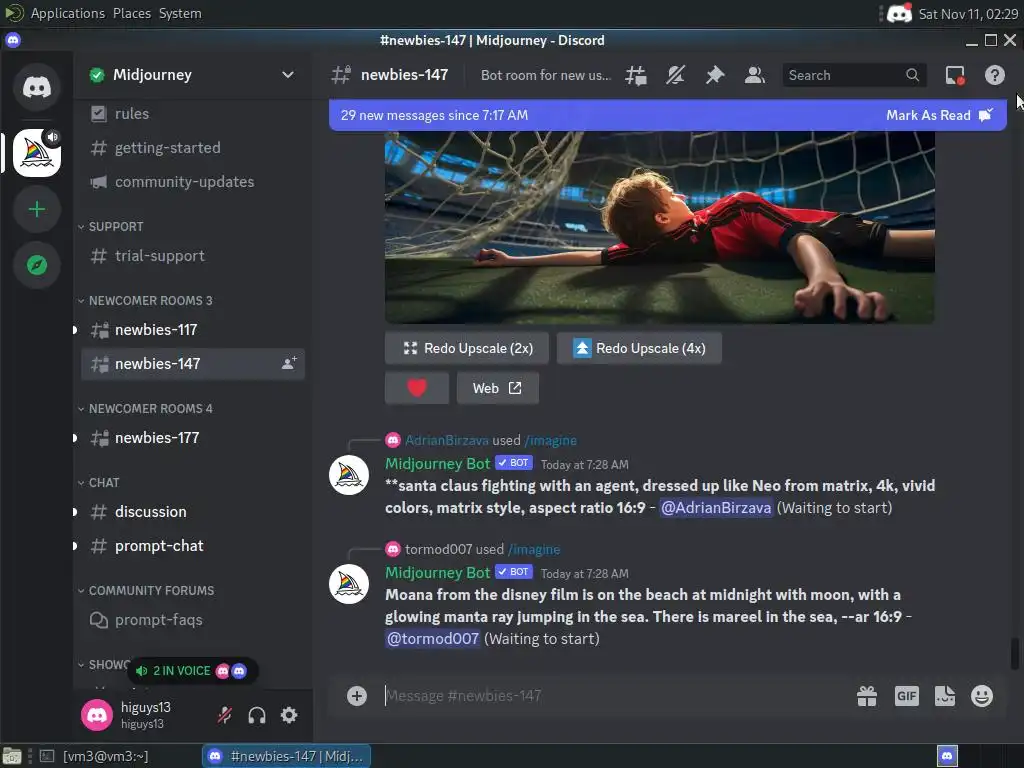Open the Inbox icon in header
Viewport: 1024px width, 768px height.
tap(955, 75)
